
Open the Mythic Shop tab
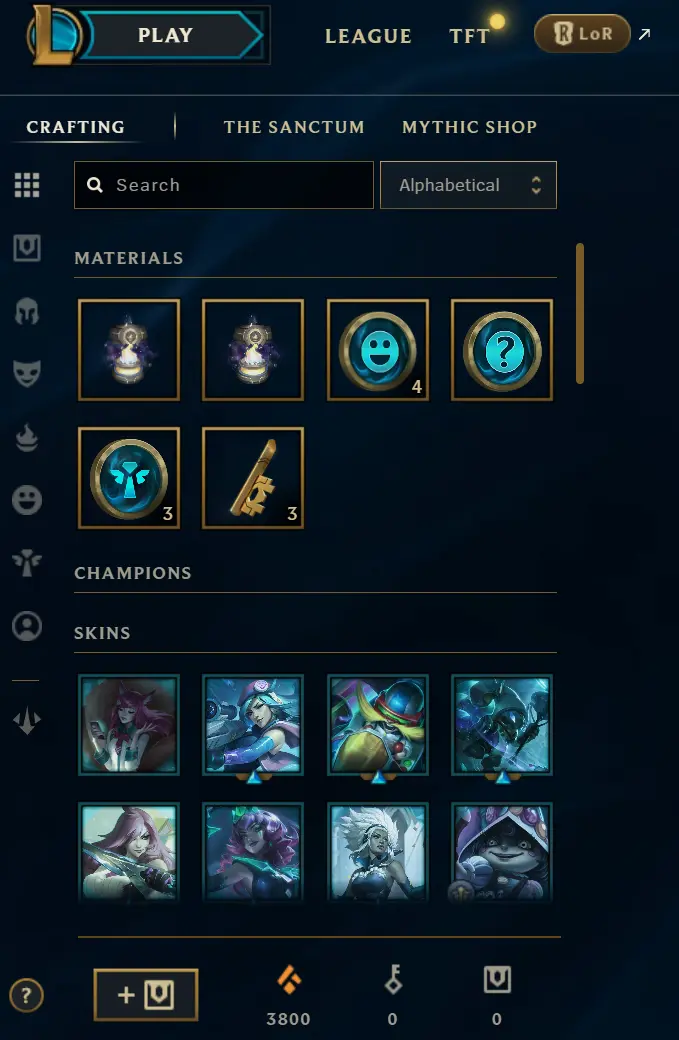tap(469, 127)
